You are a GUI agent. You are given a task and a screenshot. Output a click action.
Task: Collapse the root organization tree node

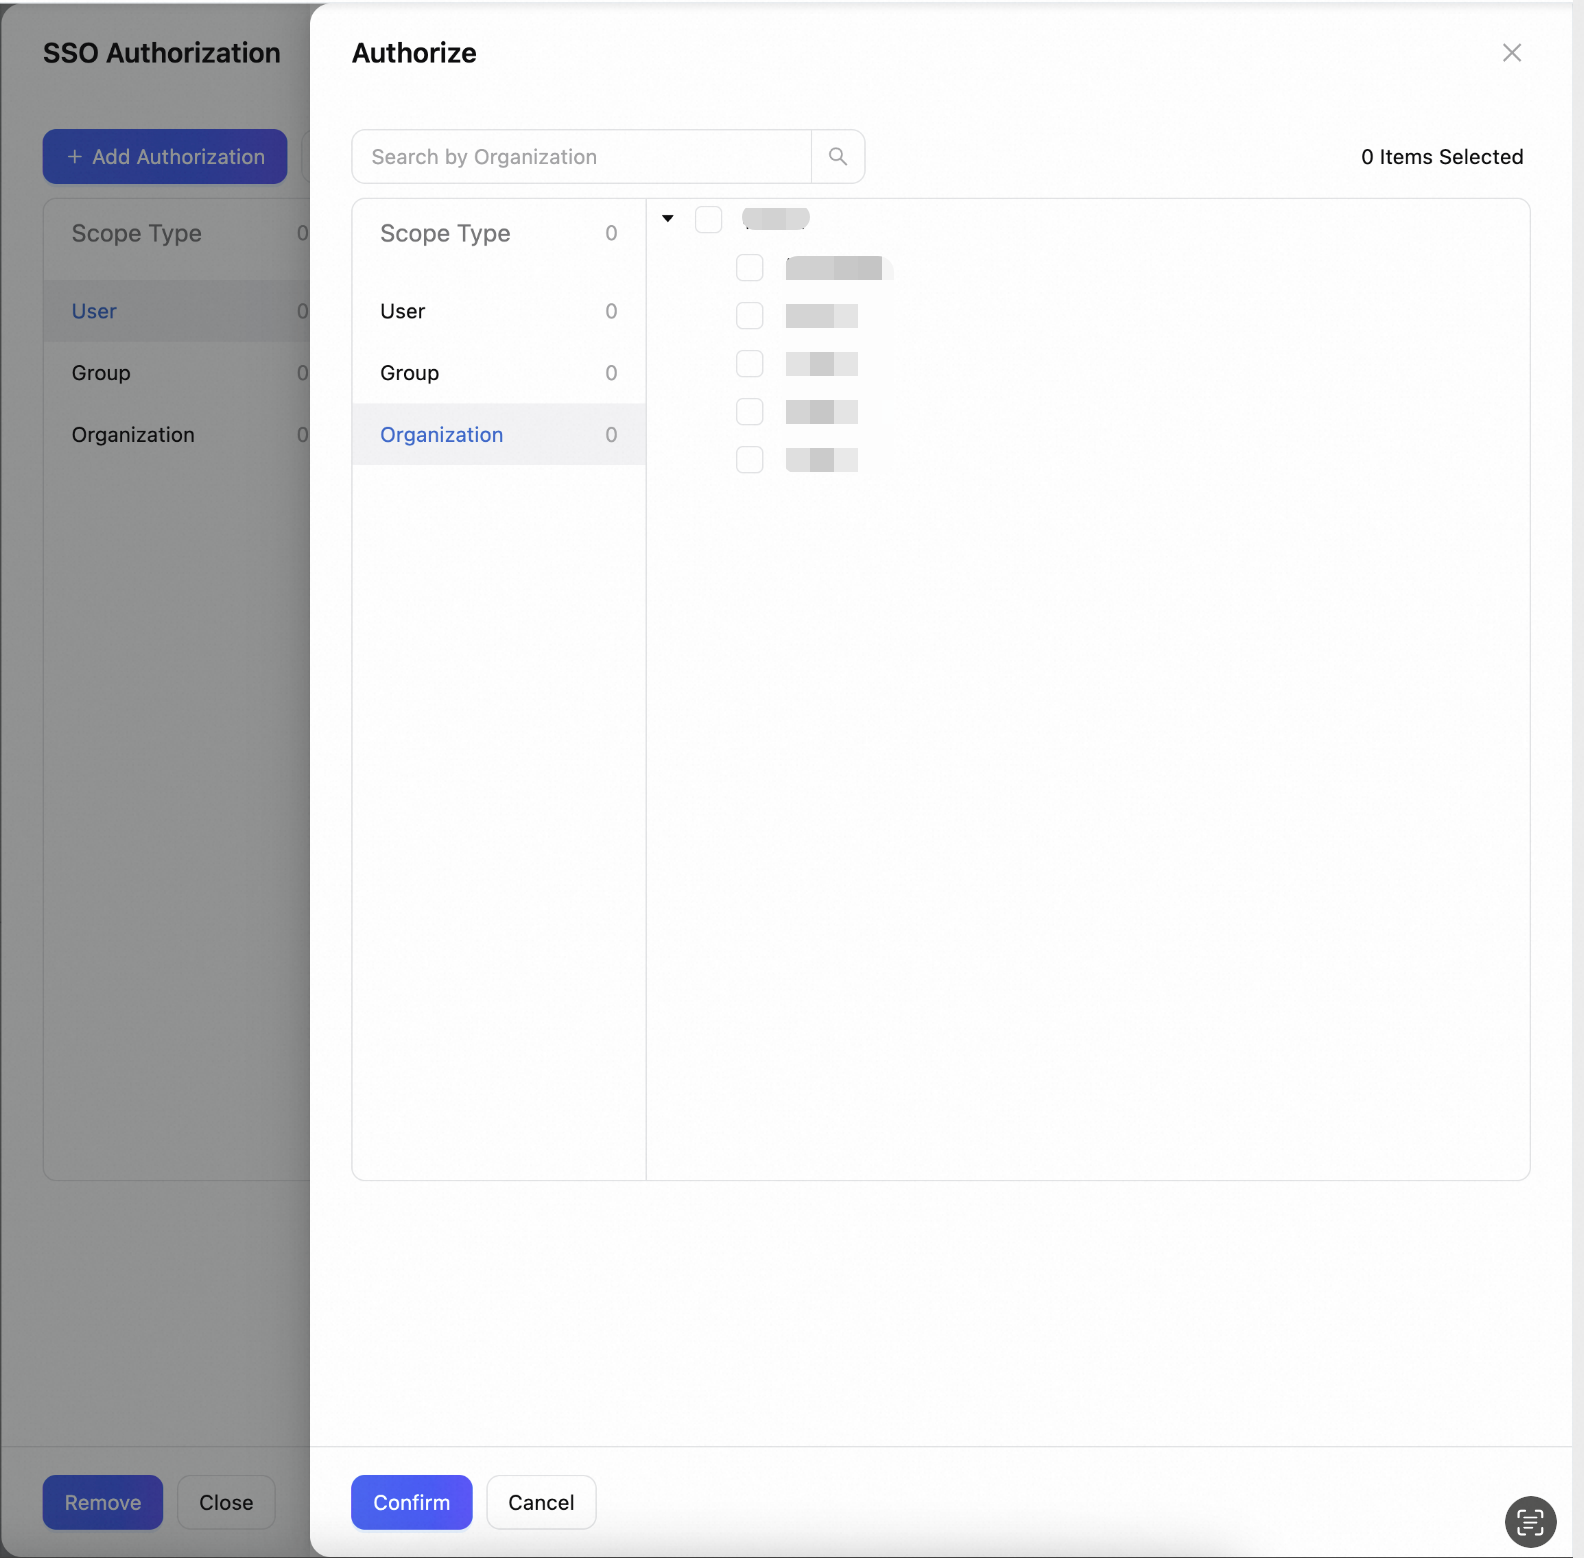pyautogui.click(x=668, y=218)
